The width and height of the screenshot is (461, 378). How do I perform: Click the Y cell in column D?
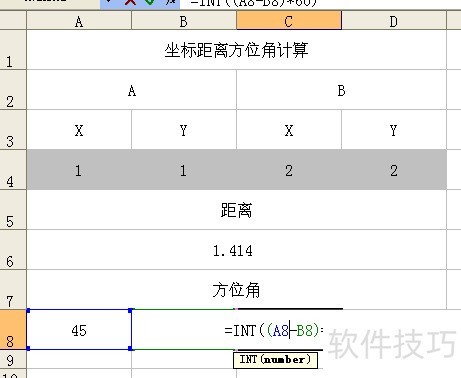(x=394, y=130)
